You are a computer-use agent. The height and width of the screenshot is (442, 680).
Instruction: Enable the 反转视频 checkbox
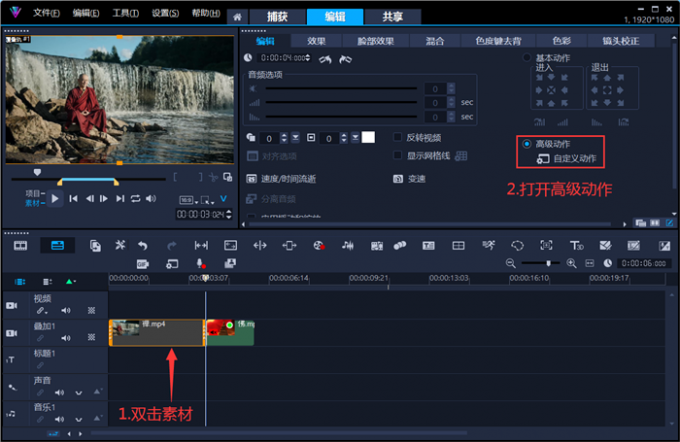(x=397, y=137)
